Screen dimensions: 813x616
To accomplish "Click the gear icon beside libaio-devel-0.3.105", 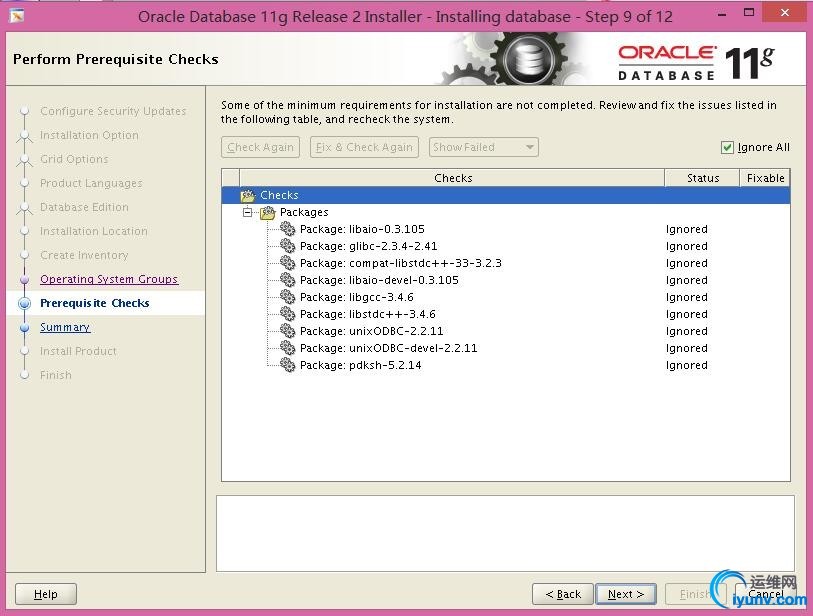I will click(287, 280).
